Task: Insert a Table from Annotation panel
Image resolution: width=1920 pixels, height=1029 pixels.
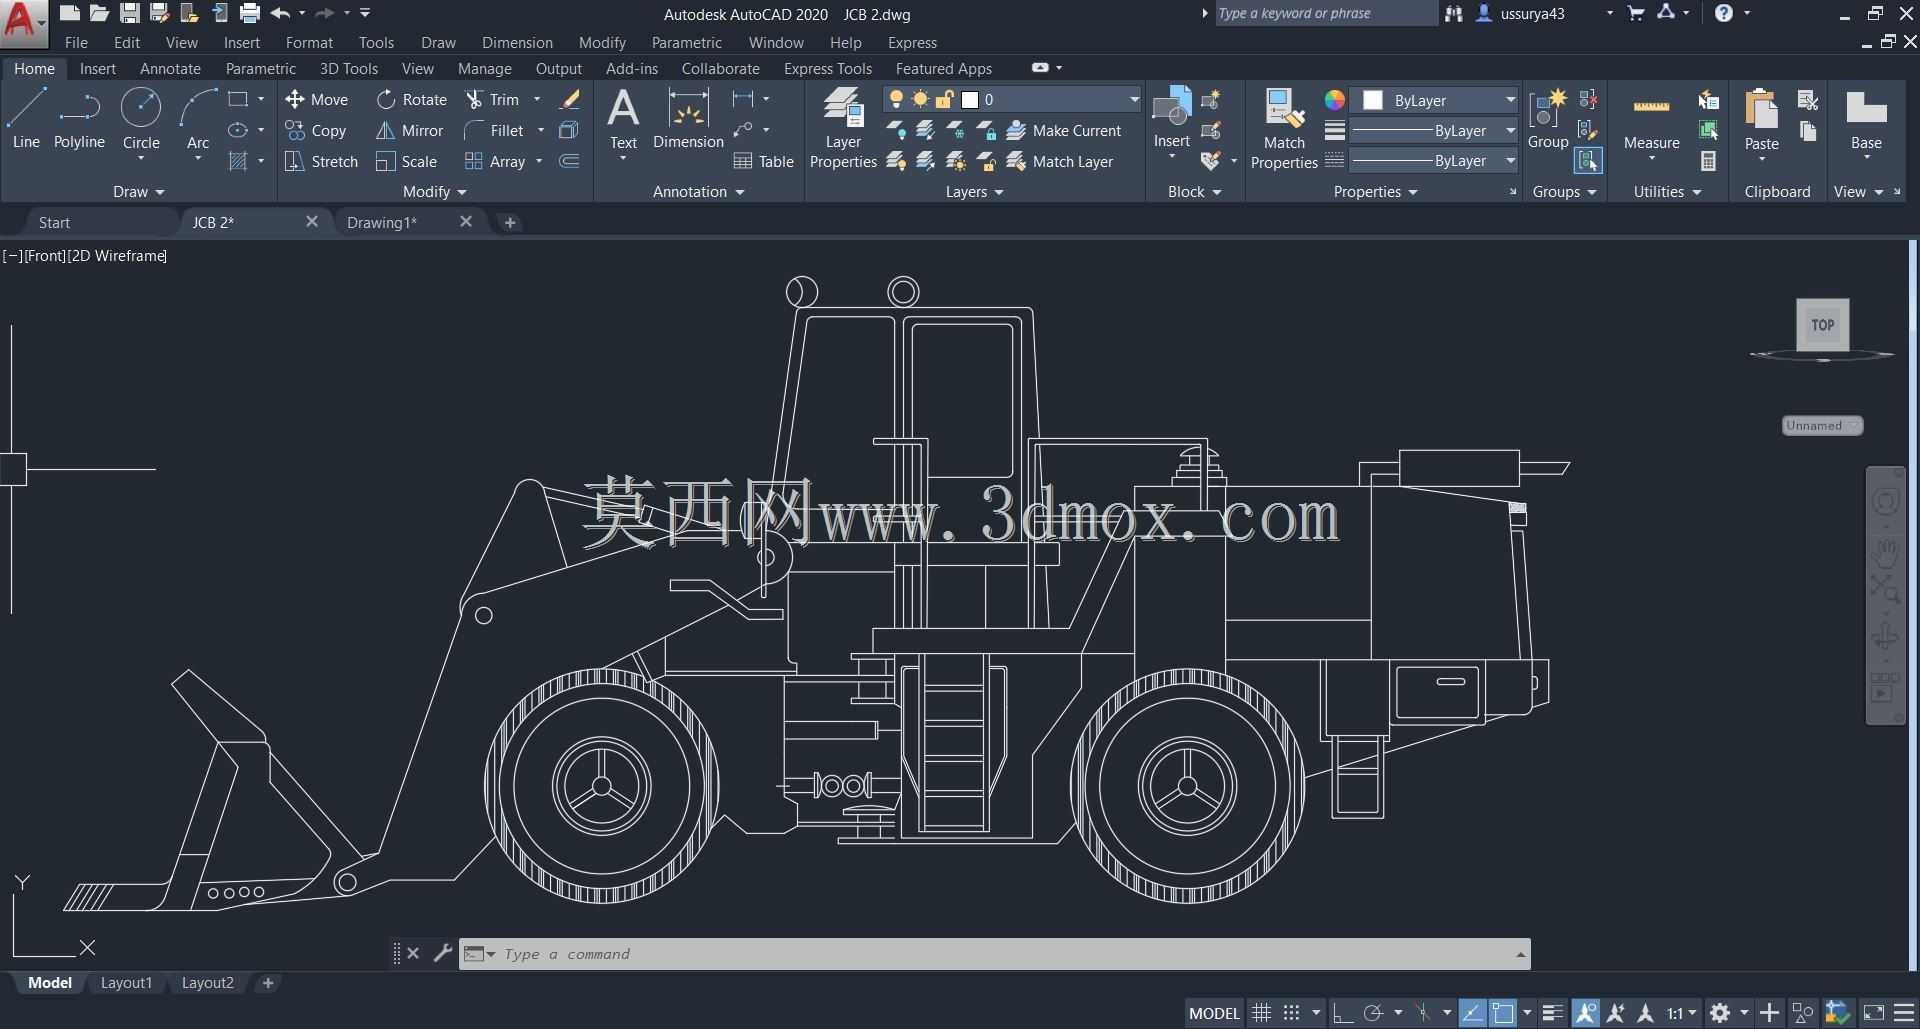Action: pos(764,161)
